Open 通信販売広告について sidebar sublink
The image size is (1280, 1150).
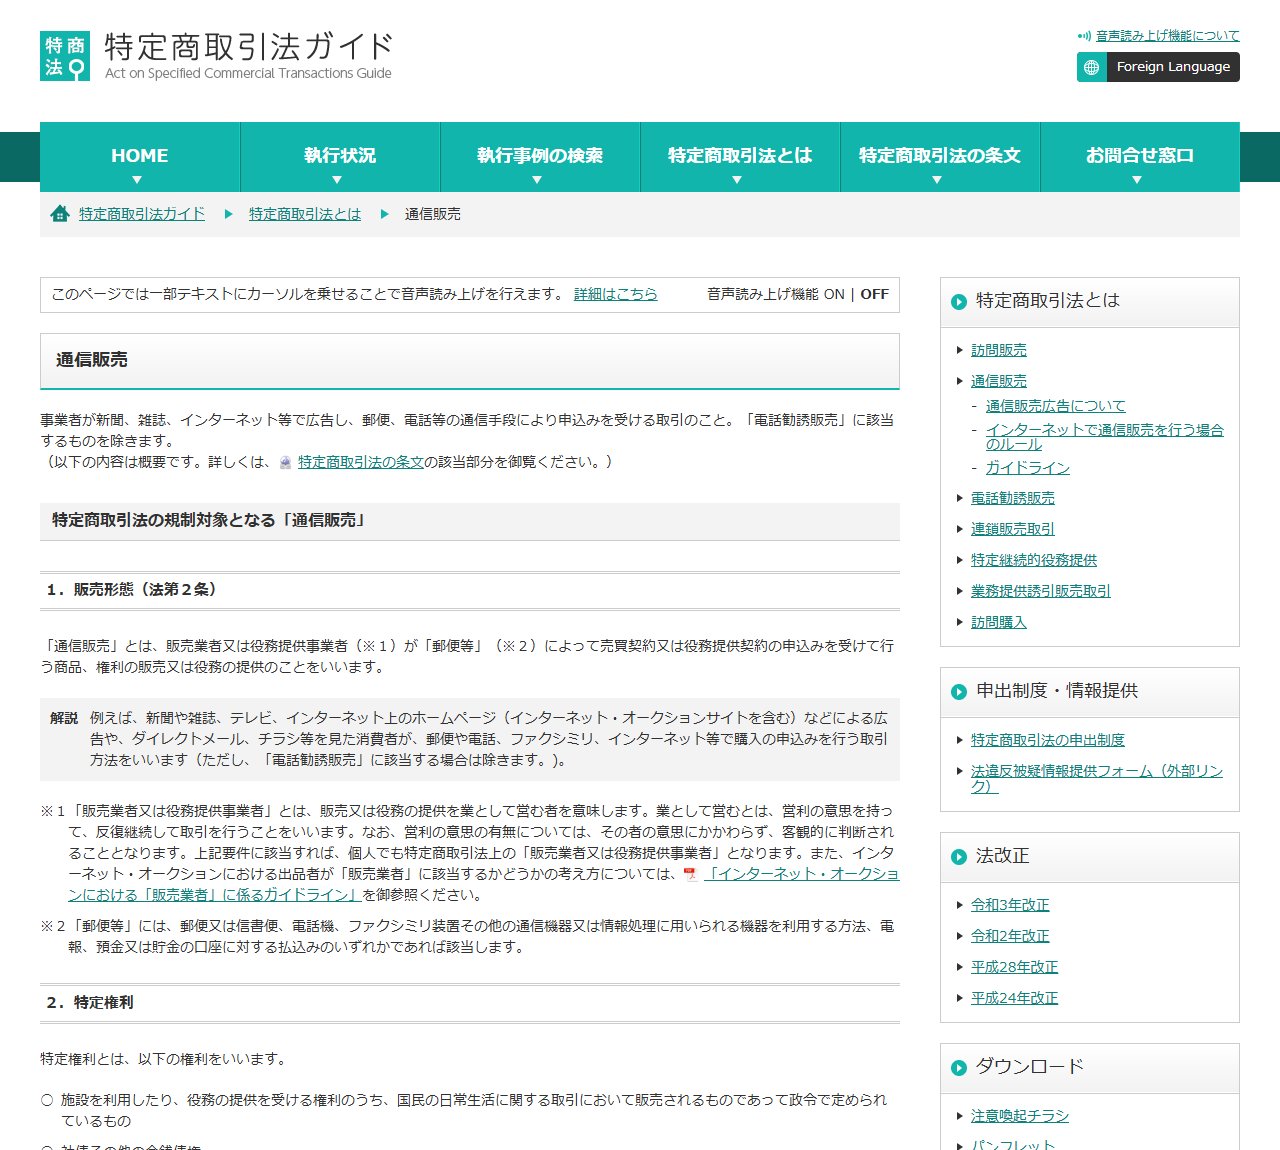(x=1056, y=406)
